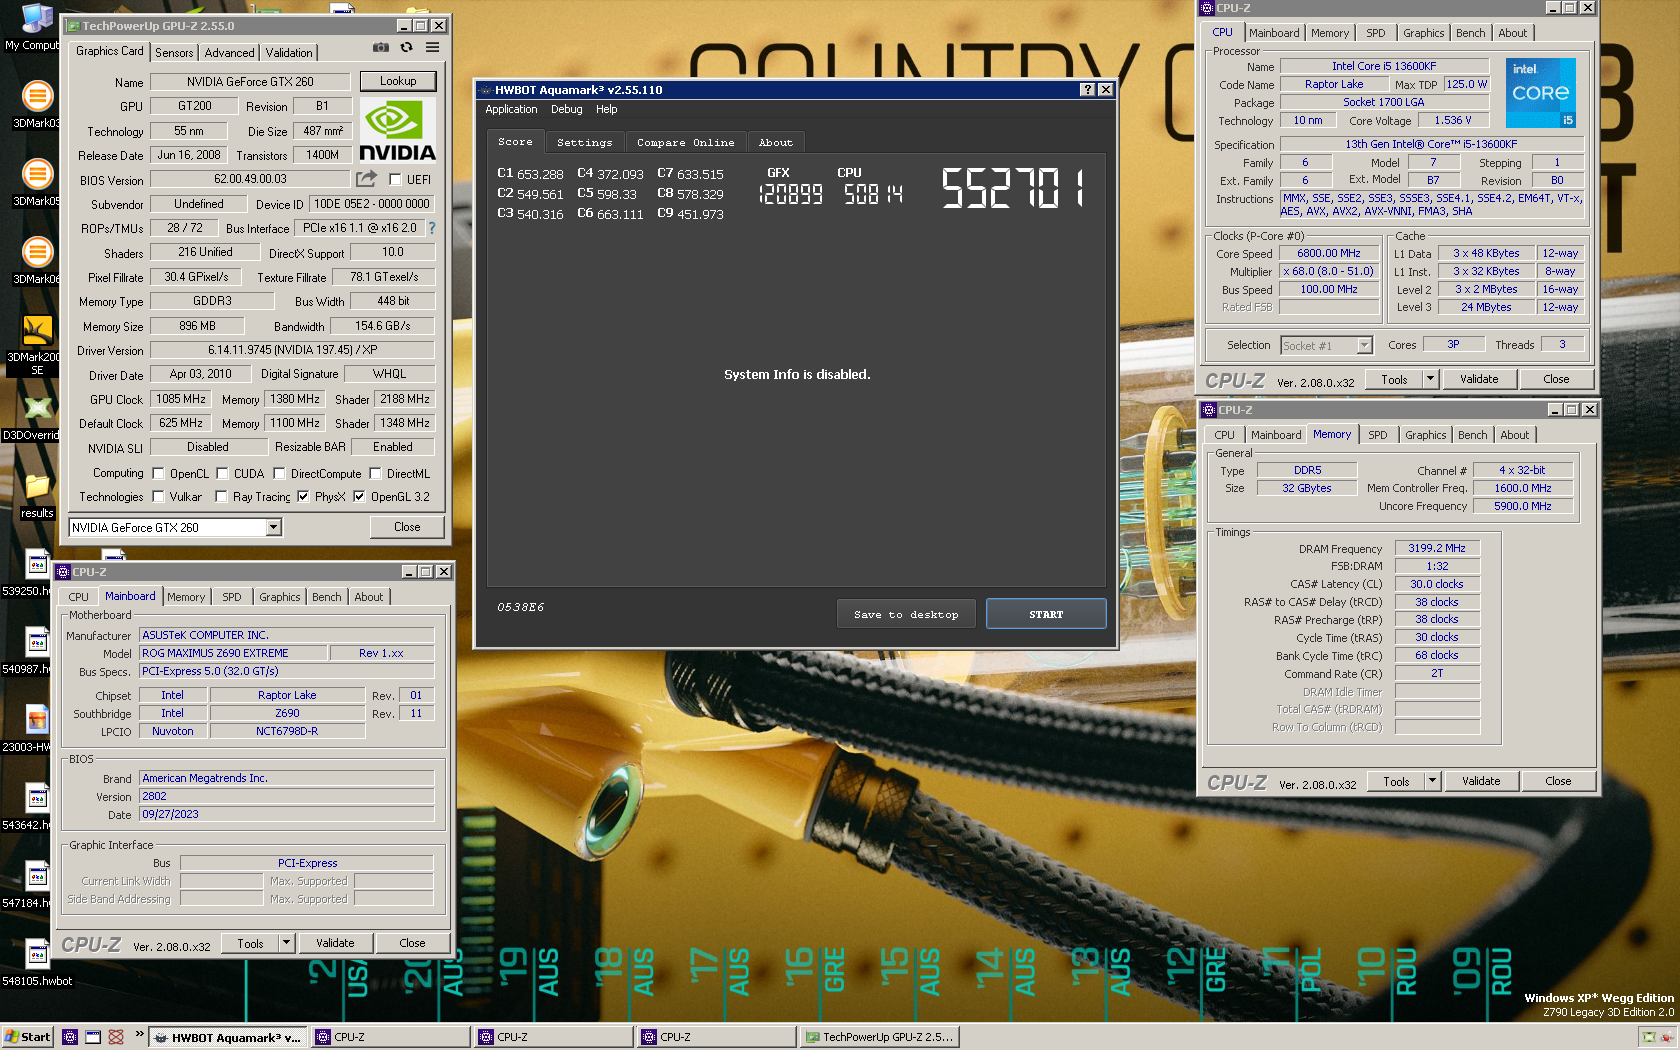This screenshot has width=1680, height=1050.
Task: Click the BIOS version share/export icon
Action: [367, 179]
